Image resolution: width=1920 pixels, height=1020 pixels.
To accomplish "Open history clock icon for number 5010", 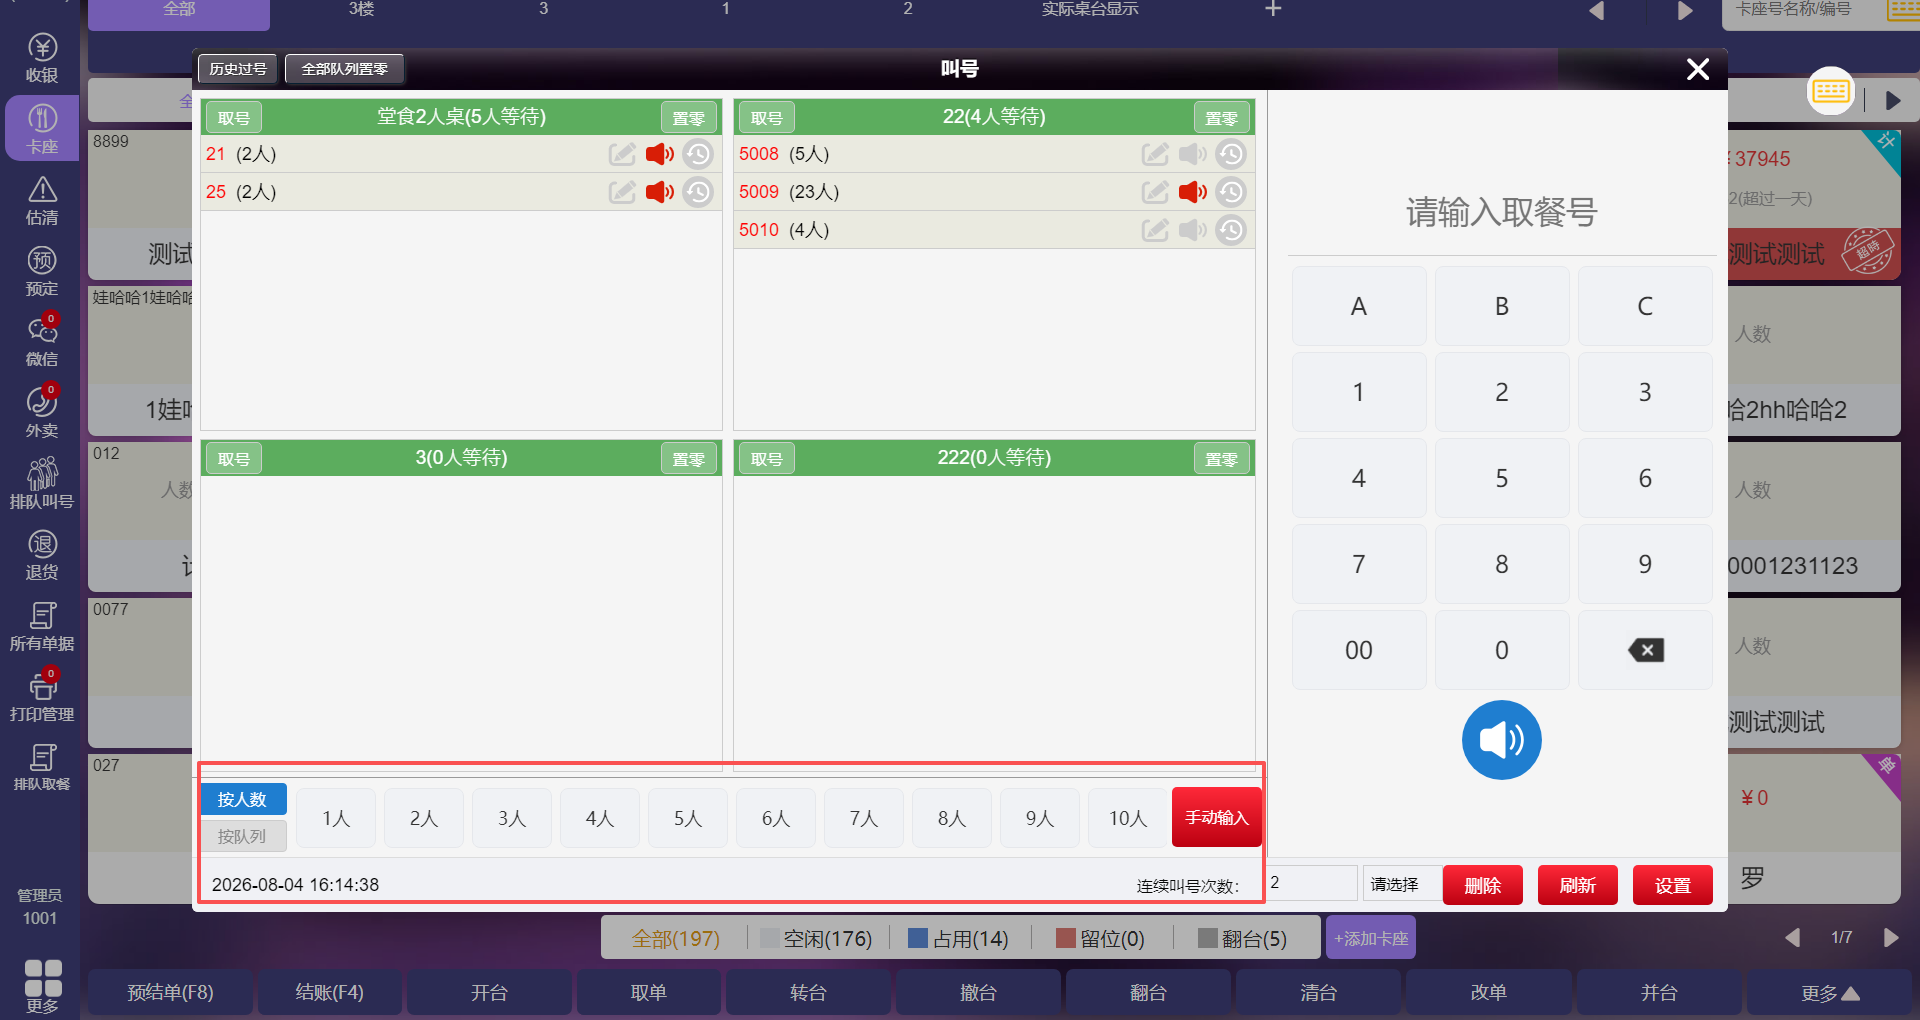I will 1231,230.
